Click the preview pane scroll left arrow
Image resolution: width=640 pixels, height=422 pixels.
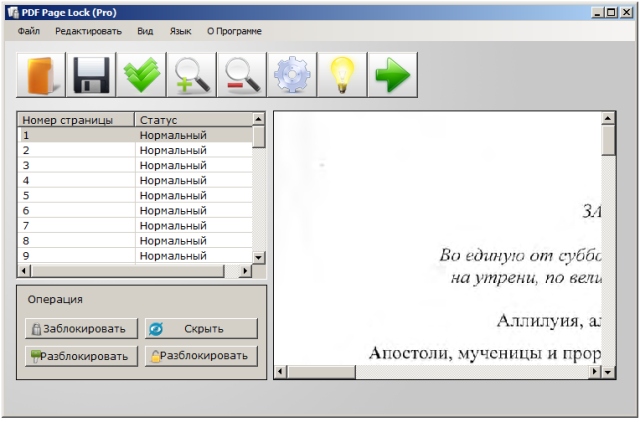click(280, 372)
